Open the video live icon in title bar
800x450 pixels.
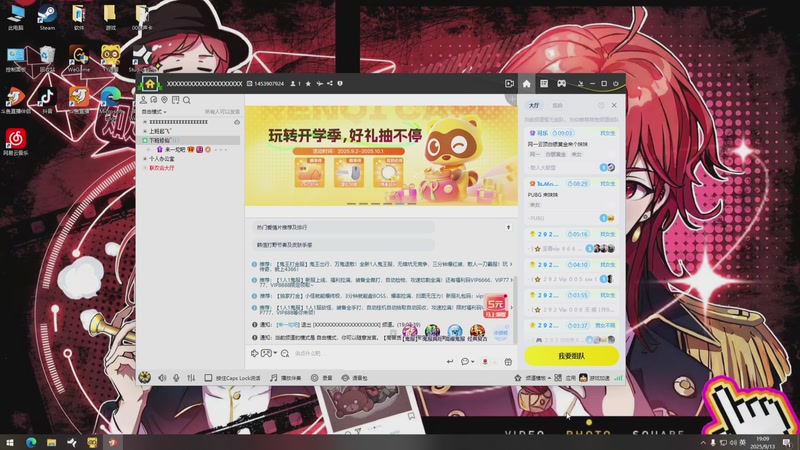(x=509, y=83)
